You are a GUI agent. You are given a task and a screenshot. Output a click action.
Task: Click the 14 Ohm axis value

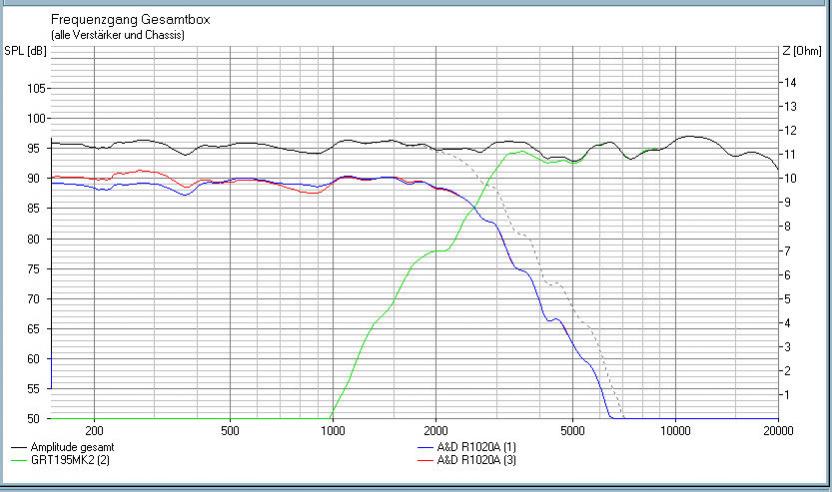click(790, 82)
